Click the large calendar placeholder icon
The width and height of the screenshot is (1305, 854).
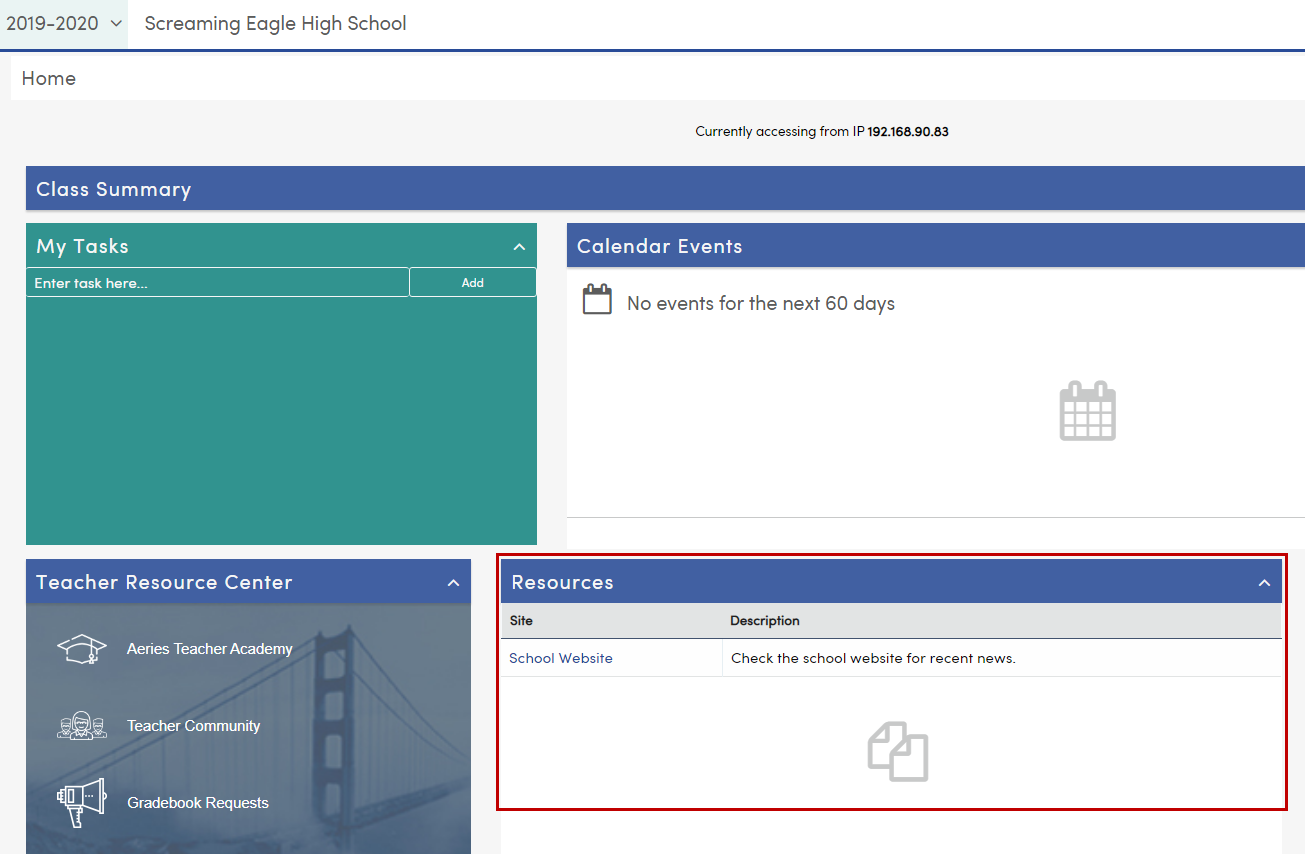click(x=1087, y=410)
